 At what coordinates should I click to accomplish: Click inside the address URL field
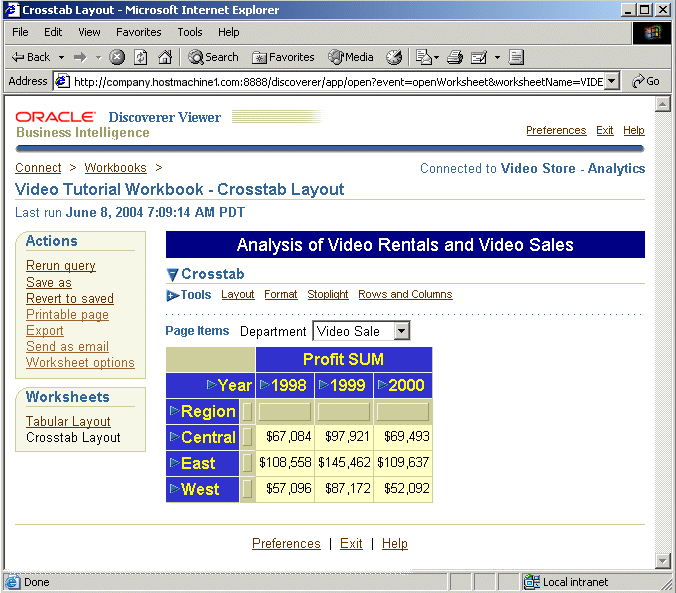pos(338,82)
